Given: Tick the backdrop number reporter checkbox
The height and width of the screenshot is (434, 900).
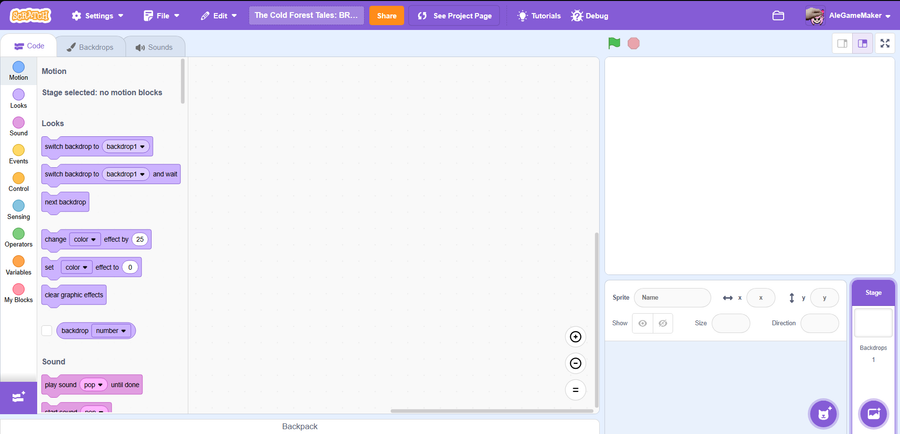Looking at the screenshot, I should pos(46,331).
